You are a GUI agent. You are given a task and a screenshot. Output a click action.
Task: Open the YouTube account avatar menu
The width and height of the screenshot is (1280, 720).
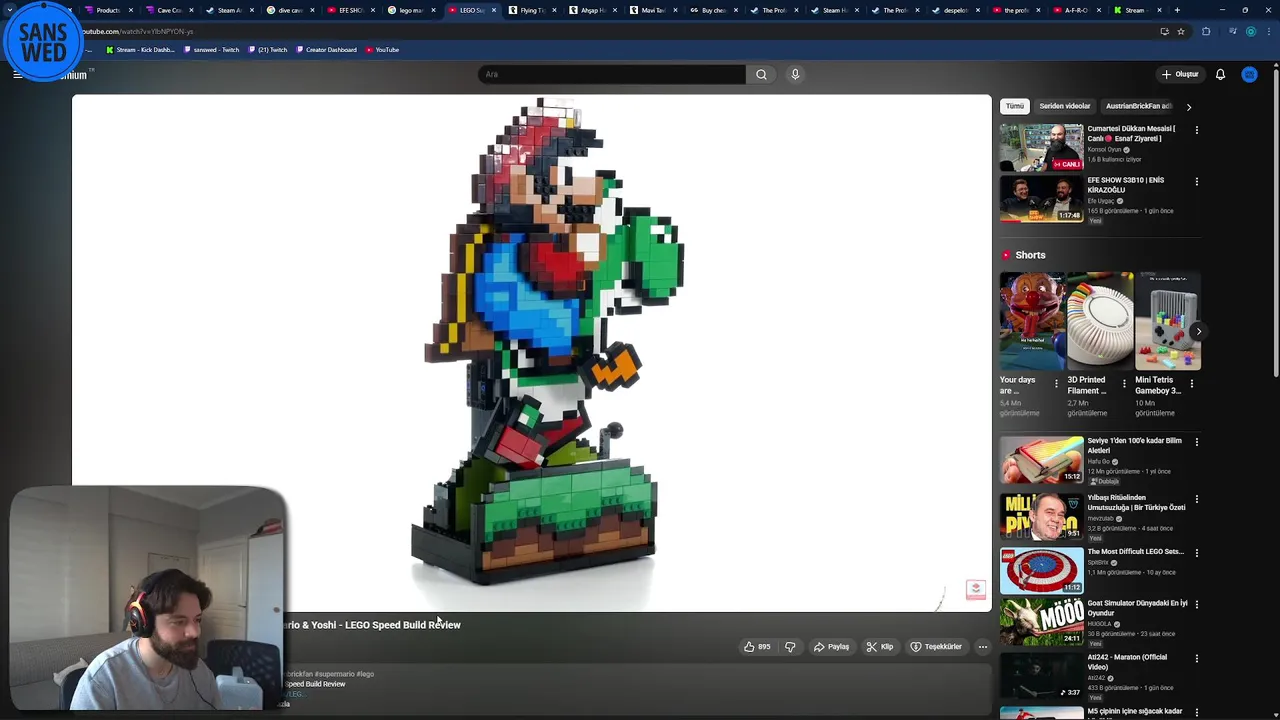1249,74
